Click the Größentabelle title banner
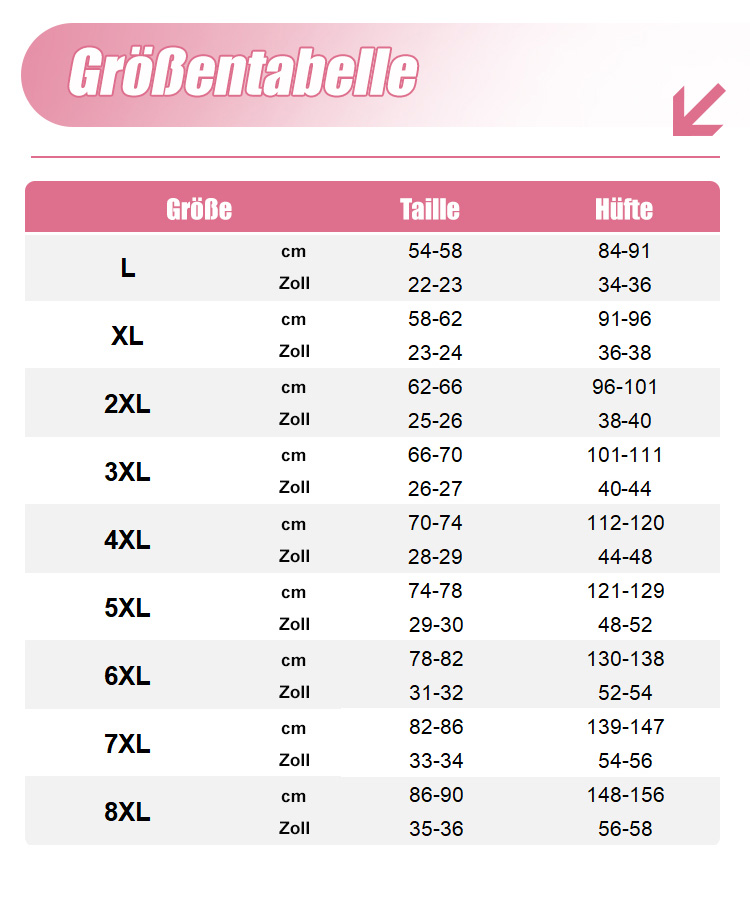 [x=243, y=73]
